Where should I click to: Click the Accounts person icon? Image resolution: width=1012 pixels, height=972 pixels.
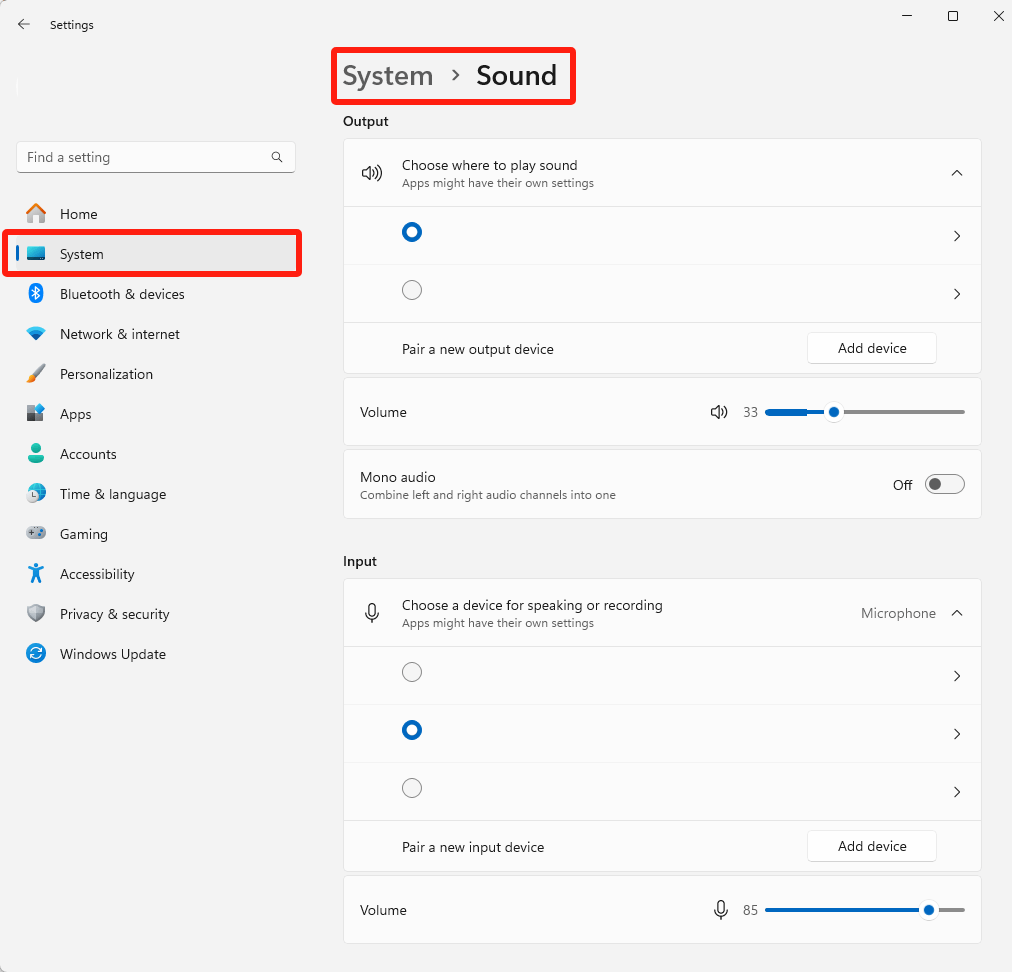click(36, 454)
